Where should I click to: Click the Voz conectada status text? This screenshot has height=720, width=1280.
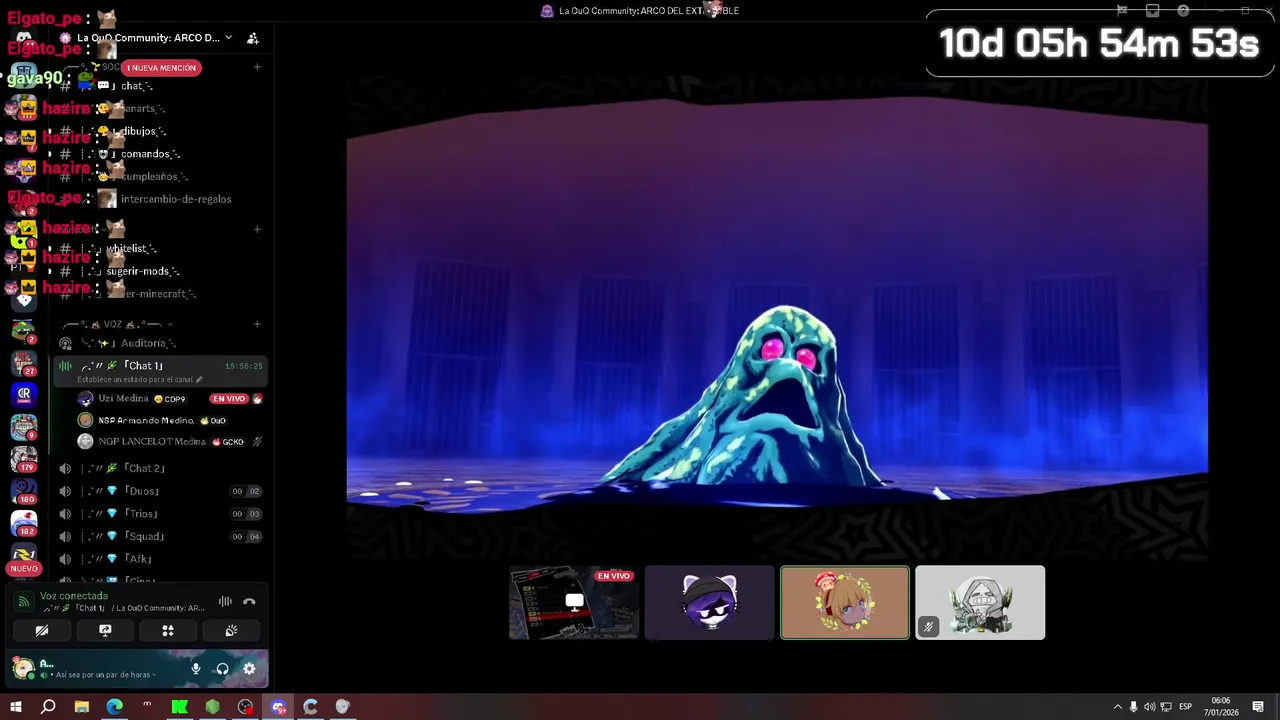[74, 596]
